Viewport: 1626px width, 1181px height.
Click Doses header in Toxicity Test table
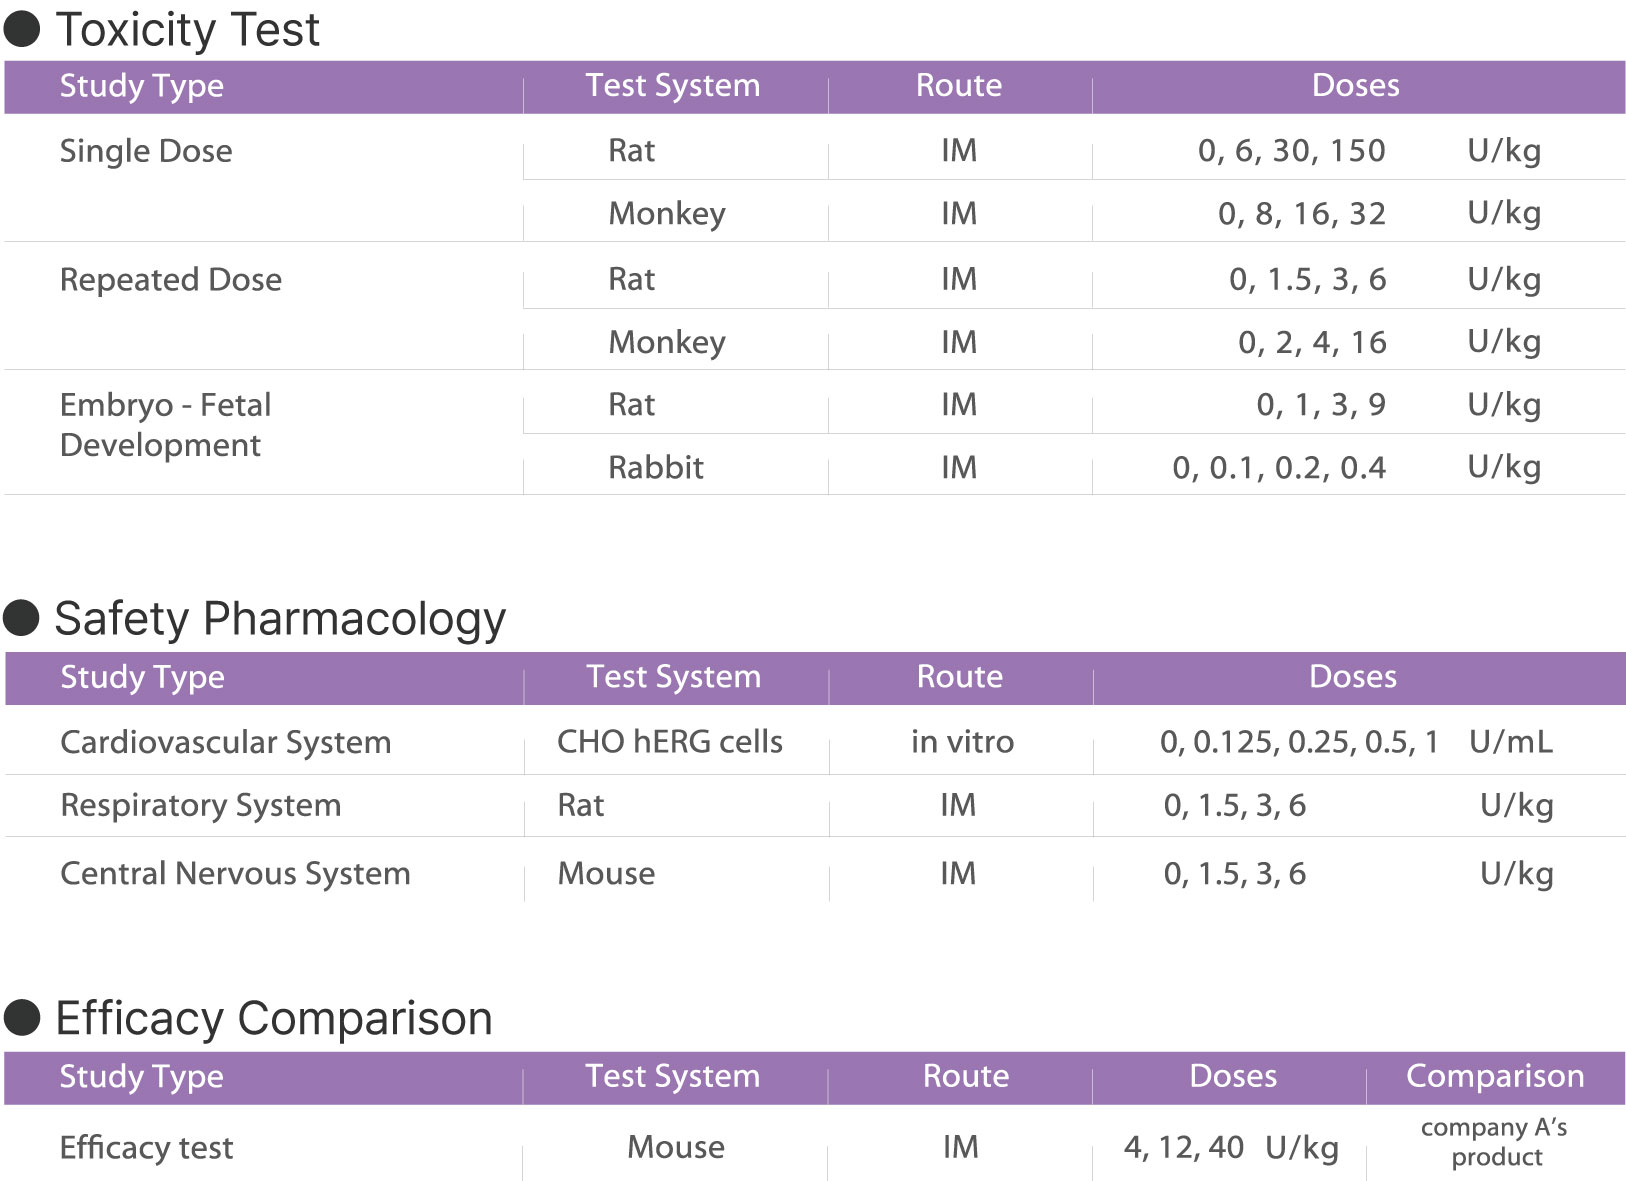click(1355, 86)
